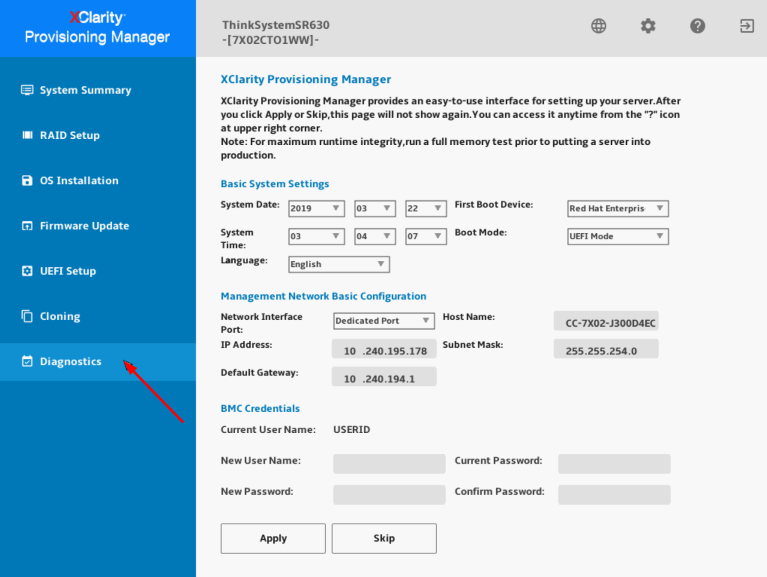Image resolution: width=767 pixels, height=577 pixels.
Task: Click the Default Gateway field
Action: coord(384,377)
